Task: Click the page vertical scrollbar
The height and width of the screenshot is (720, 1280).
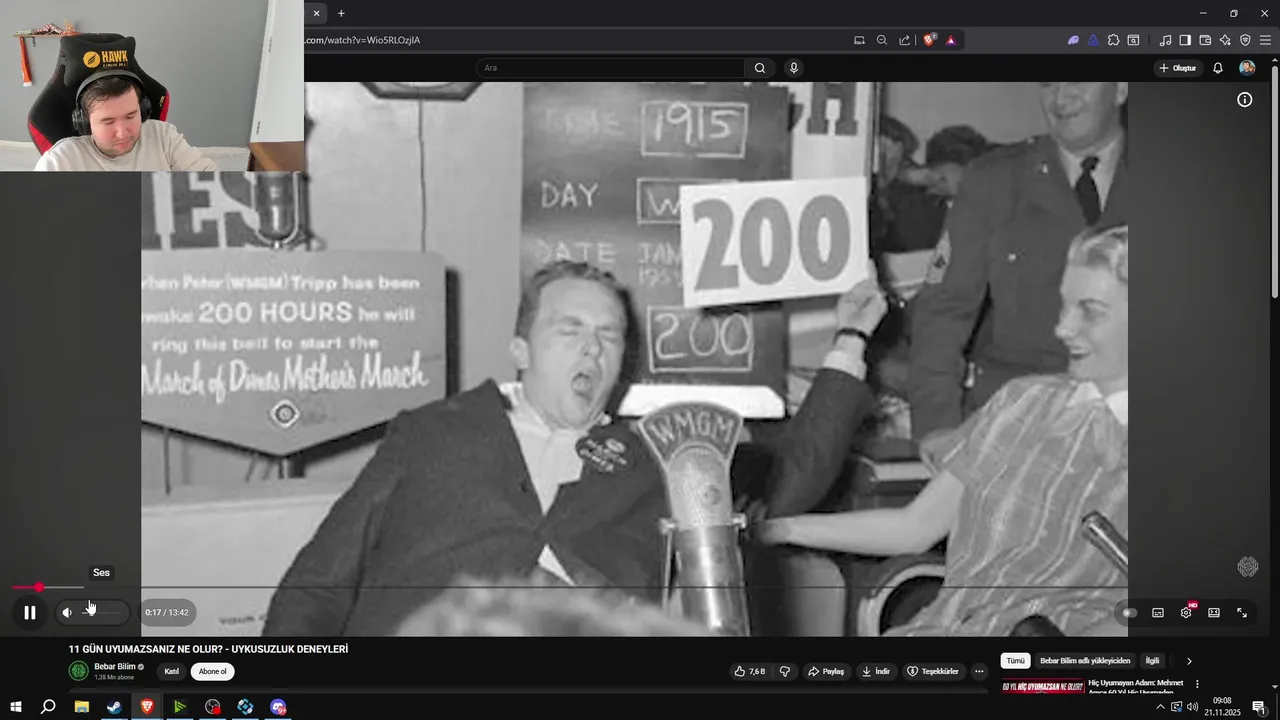Action: tap(1274, 180)
